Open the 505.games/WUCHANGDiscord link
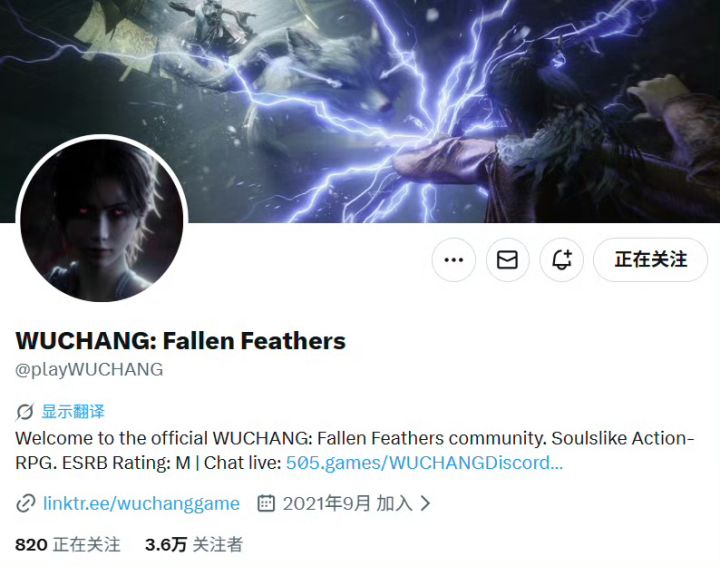This screenshot has width=720, height=566. click(424, 463)
